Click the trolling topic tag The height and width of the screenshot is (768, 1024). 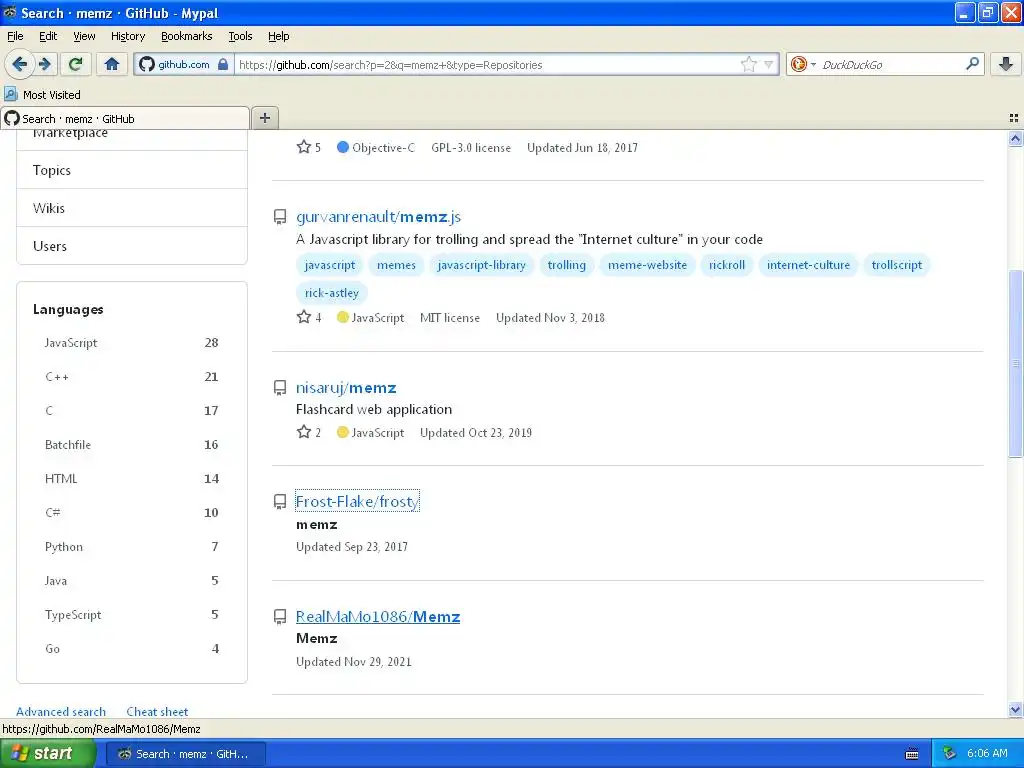pos(566,264)
